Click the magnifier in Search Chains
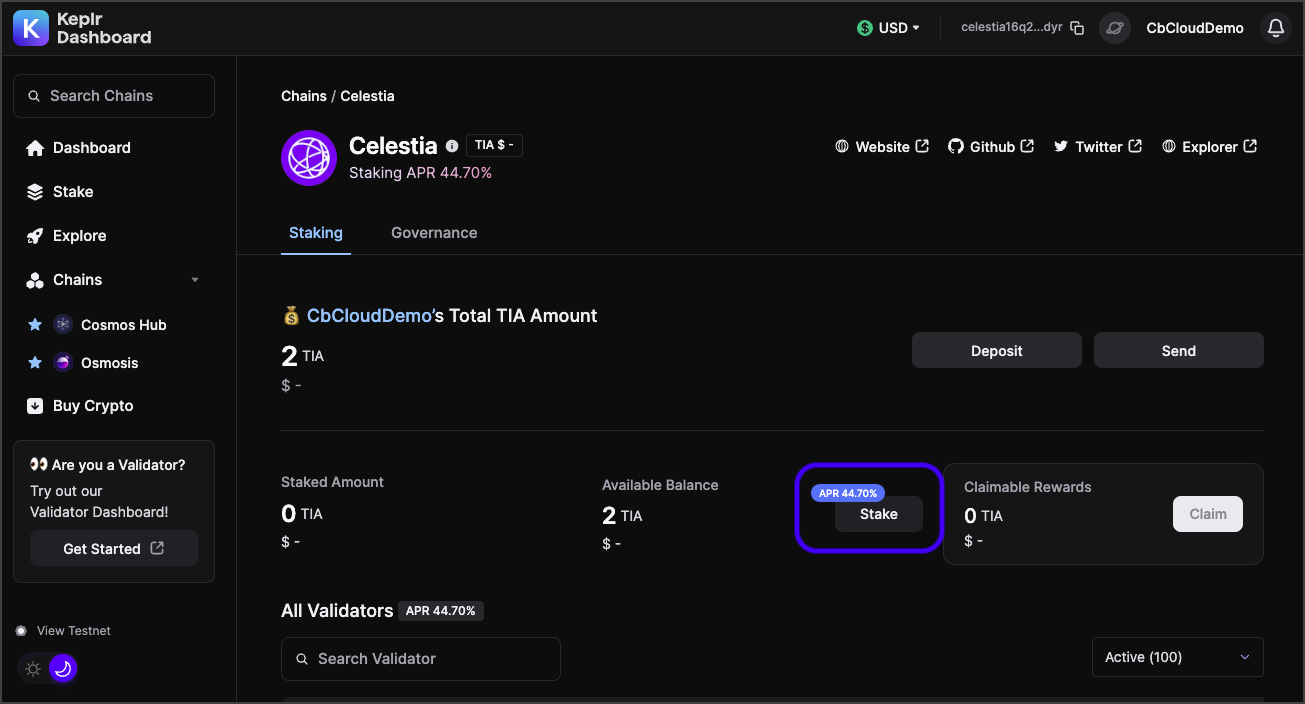Viewport: 1305px width, 704px height. [x=35, y=96]
